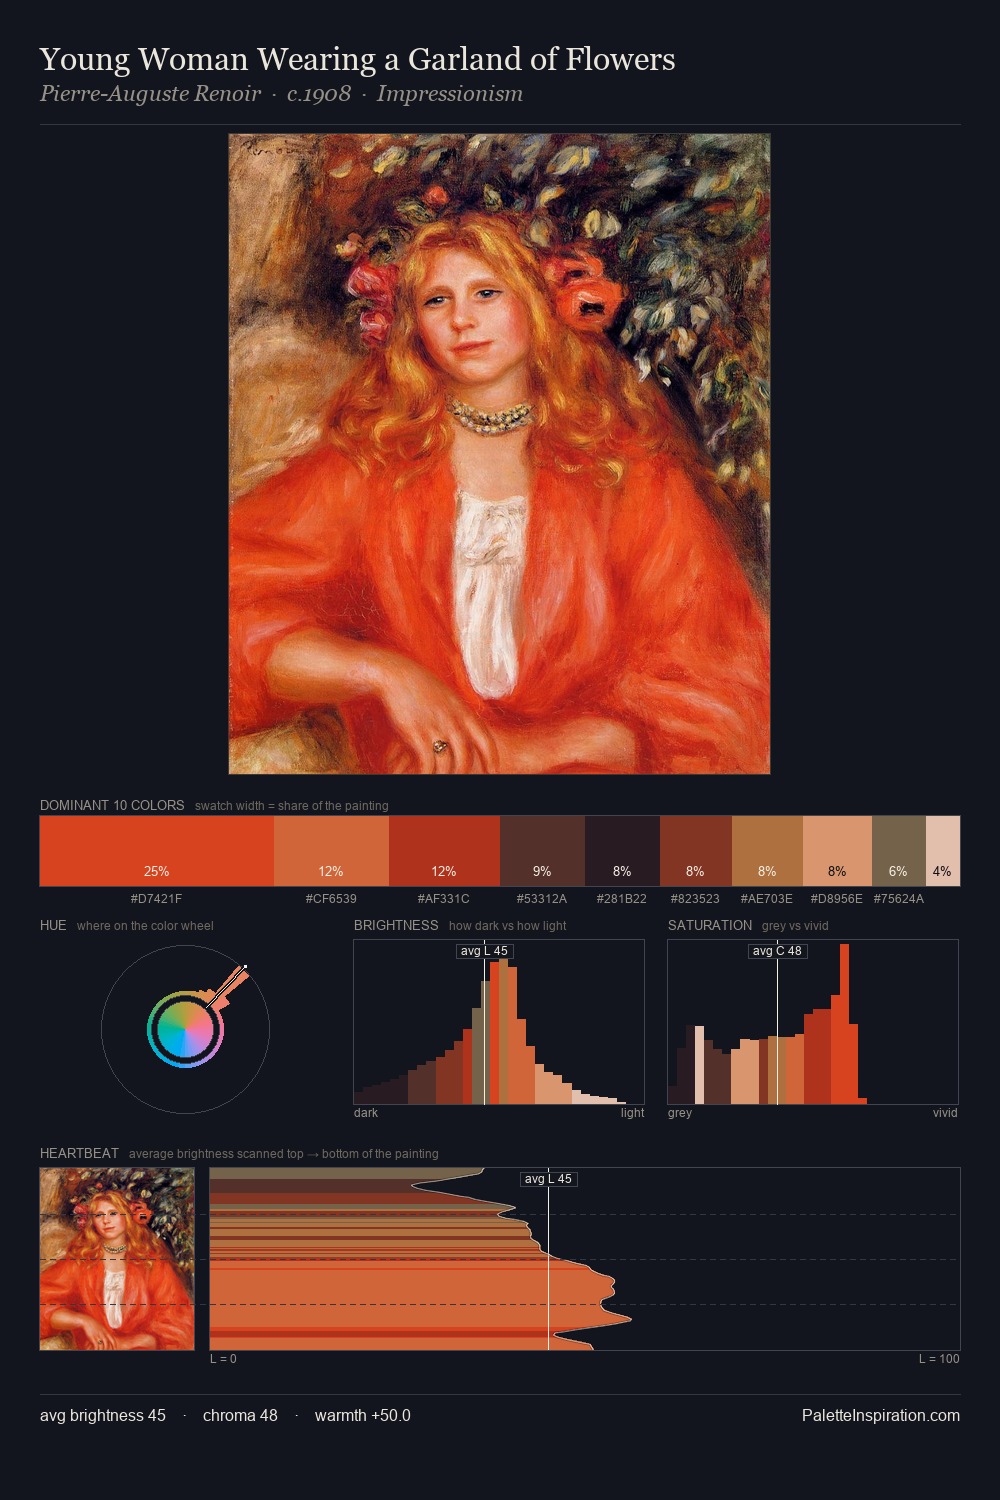Click the title 'Young Woman Wearing a Garland of Flowers'
Image resolution: width=1000 pixels, height=1500 pixels.
coord(357,60)
